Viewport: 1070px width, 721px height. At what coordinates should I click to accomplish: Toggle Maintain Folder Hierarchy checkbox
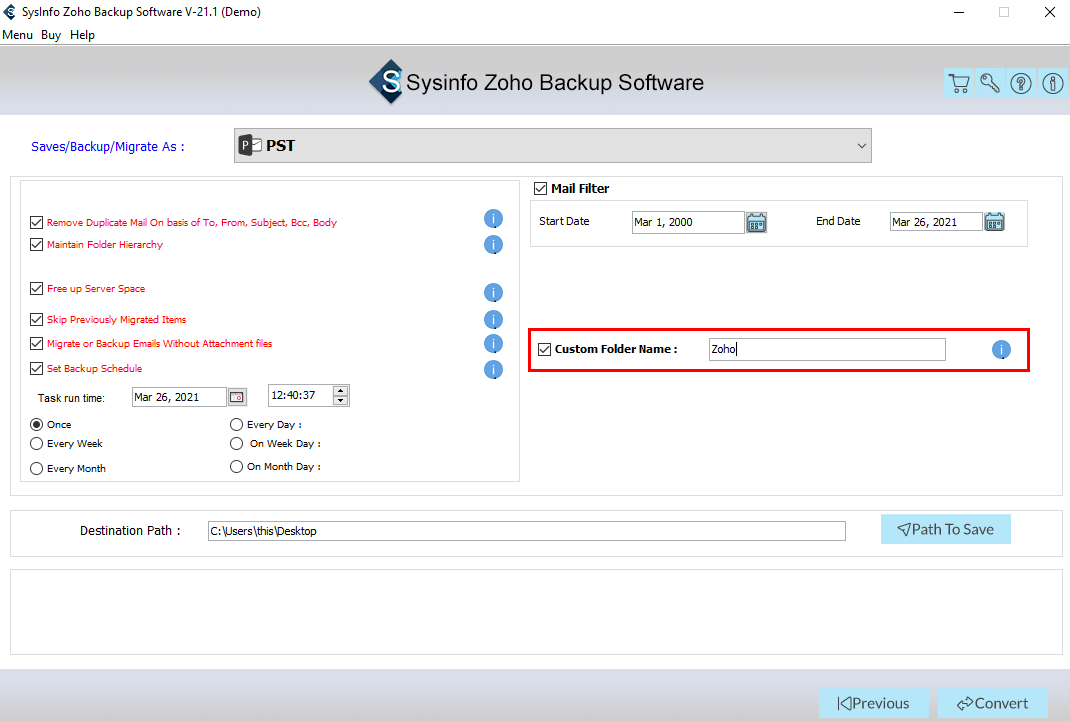tap(37, 244)
